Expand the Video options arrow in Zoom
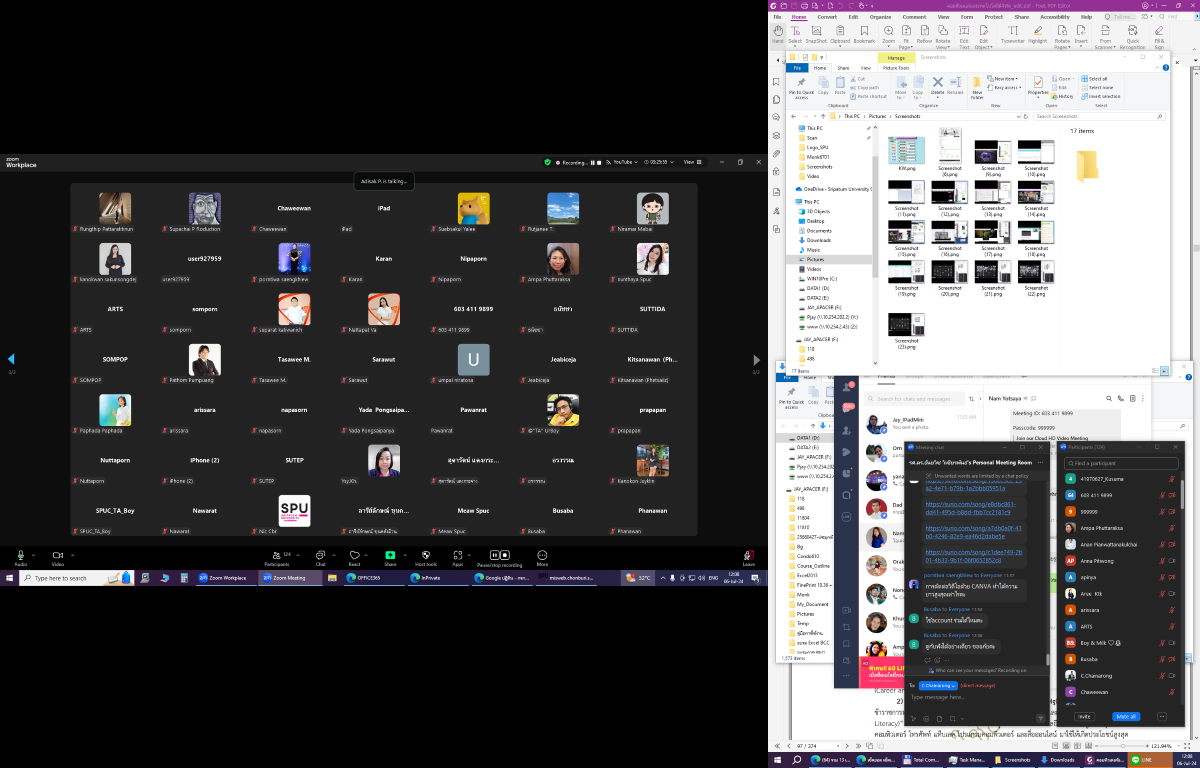Viewport: 1200px width, 768px height. click(72, 553)
